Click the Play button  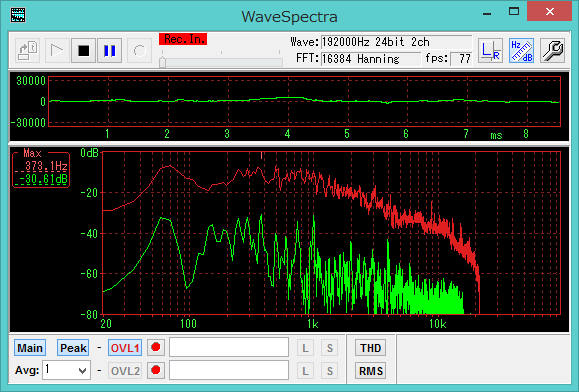coord(56,51)
